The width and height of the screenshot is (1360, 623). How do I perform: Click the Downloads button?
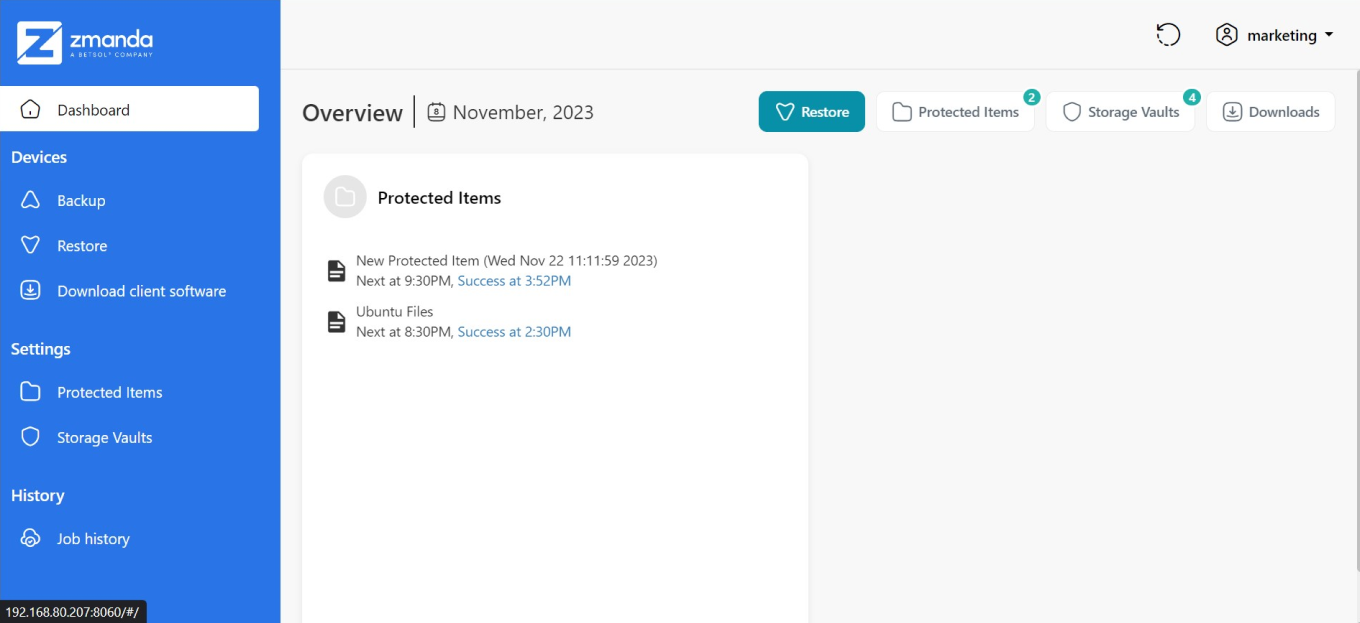[1270, 112]
